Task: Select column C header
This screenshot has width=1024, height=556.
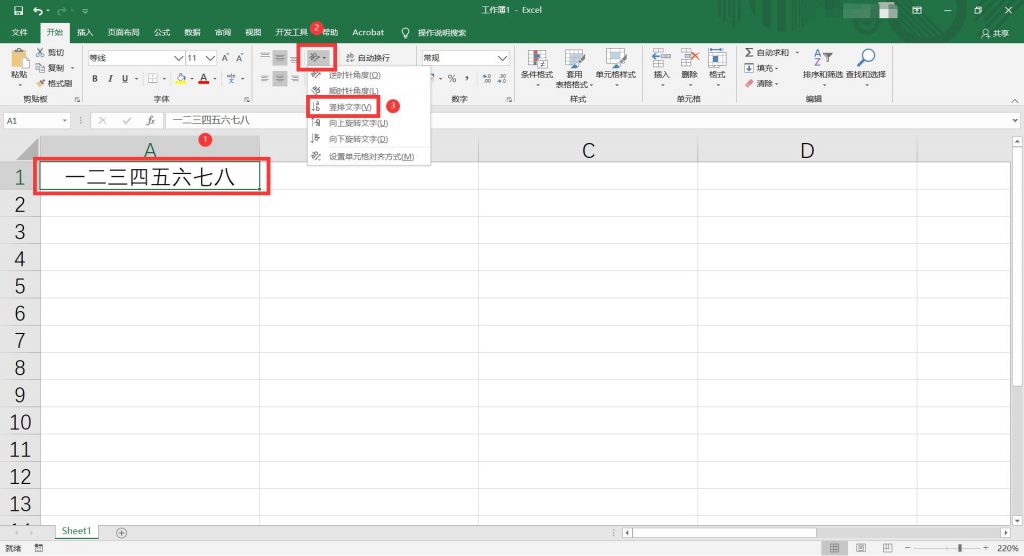Action: coord(588,150)
